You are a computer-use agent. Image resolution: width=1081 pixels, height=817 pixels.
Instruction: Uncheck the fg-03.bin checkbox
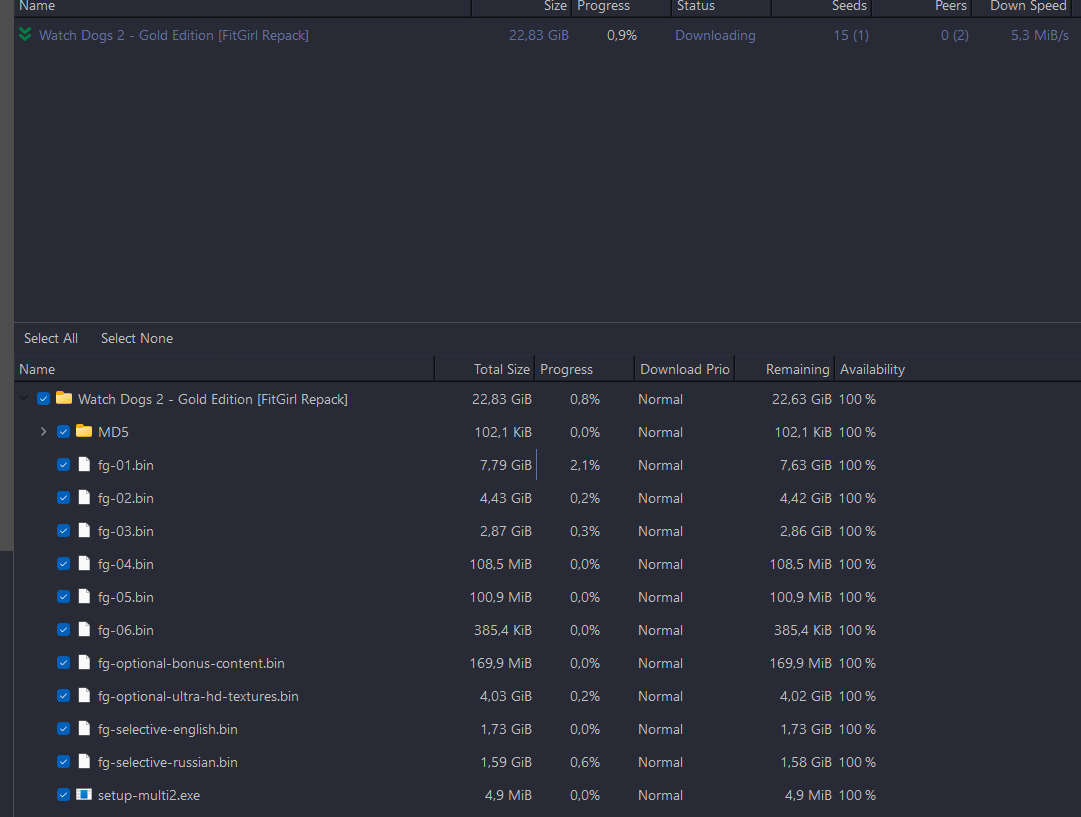(63, 531)
